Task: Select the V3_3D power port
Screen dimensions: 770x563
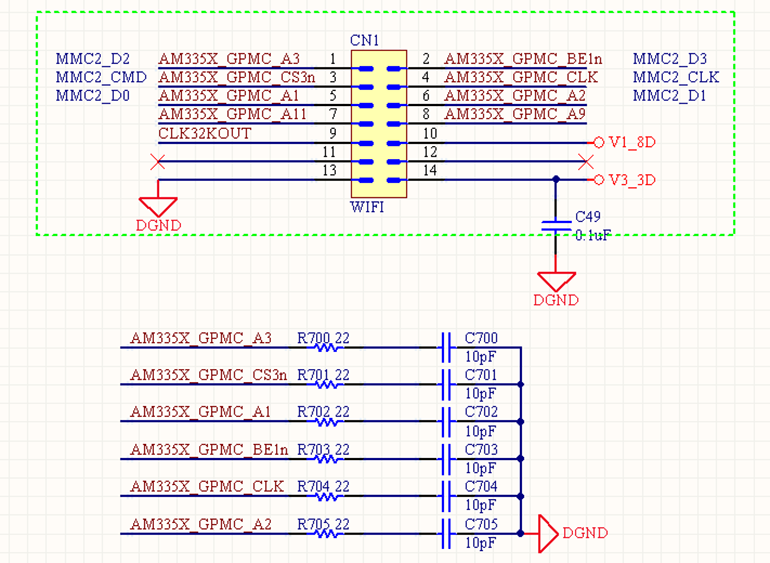Action: coord(599,180)
